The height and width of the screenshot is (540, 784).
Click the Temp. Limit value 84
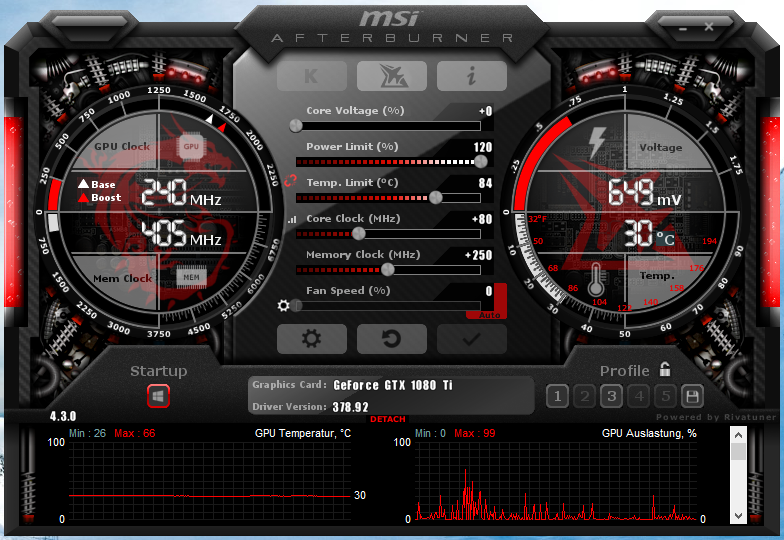pyautogui.click(x=485, y=183)
